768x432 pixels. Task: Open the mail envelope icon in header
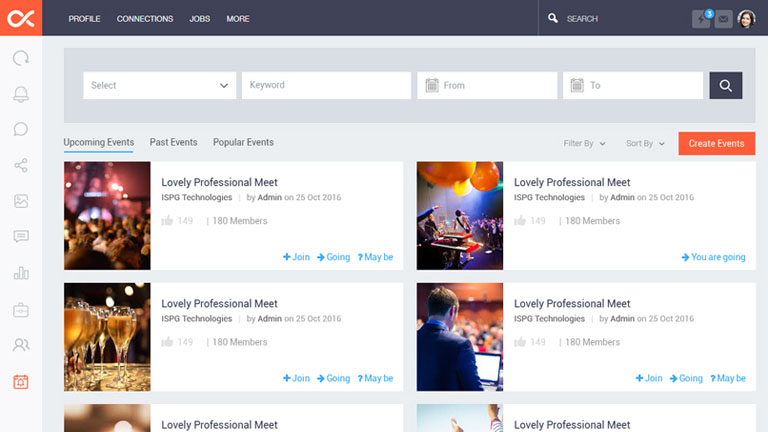(x=723, y=19)
